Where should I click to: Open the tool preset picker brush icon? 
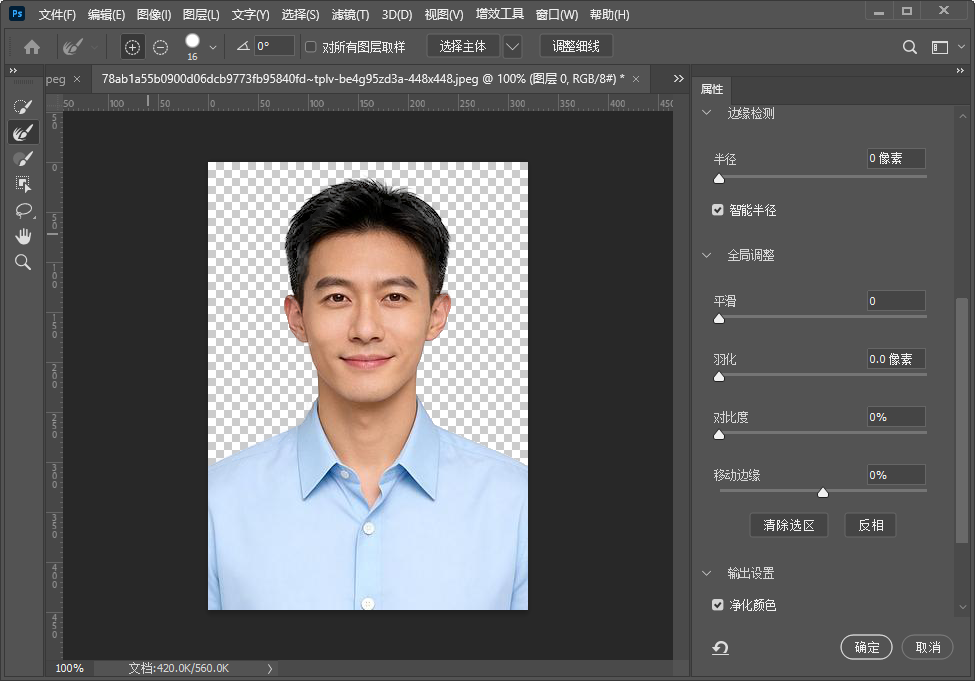[73, 47]
